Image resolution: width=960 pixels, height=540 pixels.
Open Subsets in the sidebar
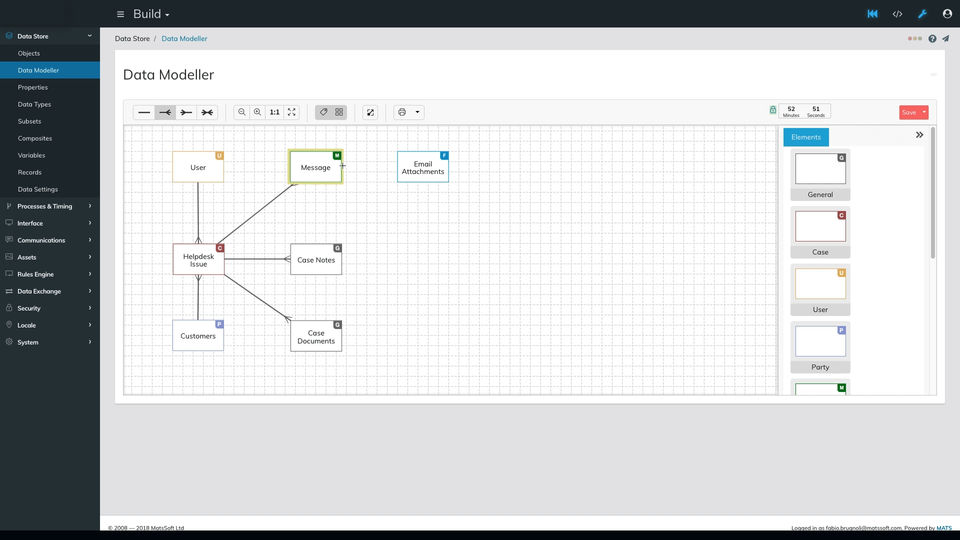click(50, 121)
